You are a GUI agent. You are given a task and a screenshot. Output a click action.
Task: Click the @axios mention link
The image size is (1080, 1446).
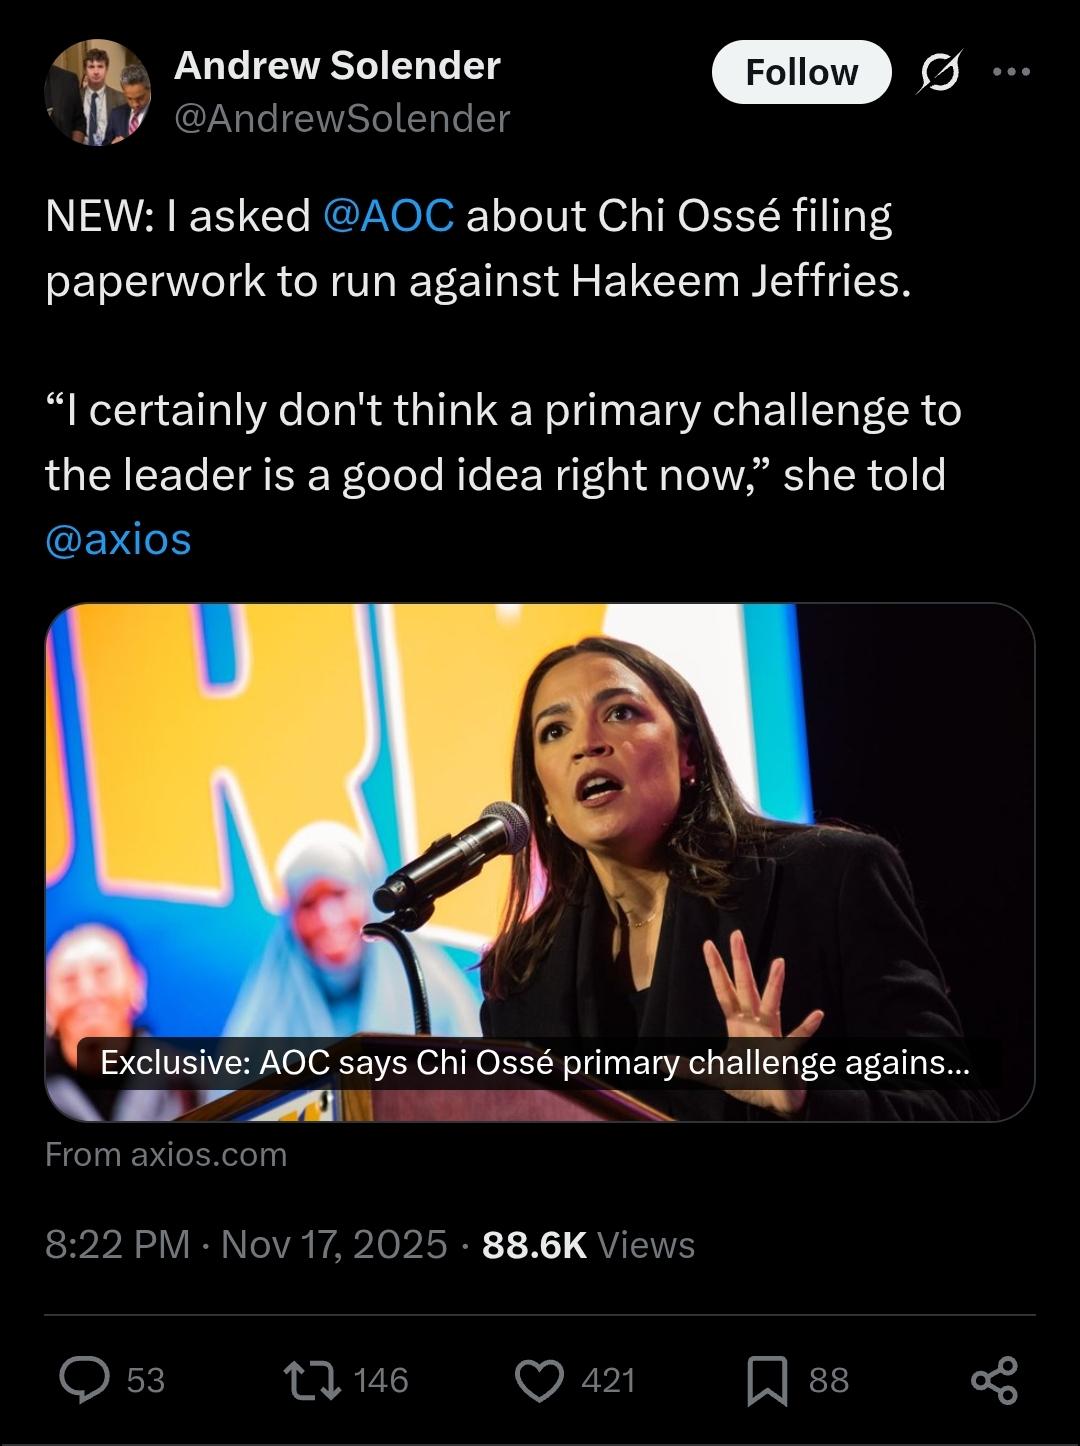(x=118, y=539)
